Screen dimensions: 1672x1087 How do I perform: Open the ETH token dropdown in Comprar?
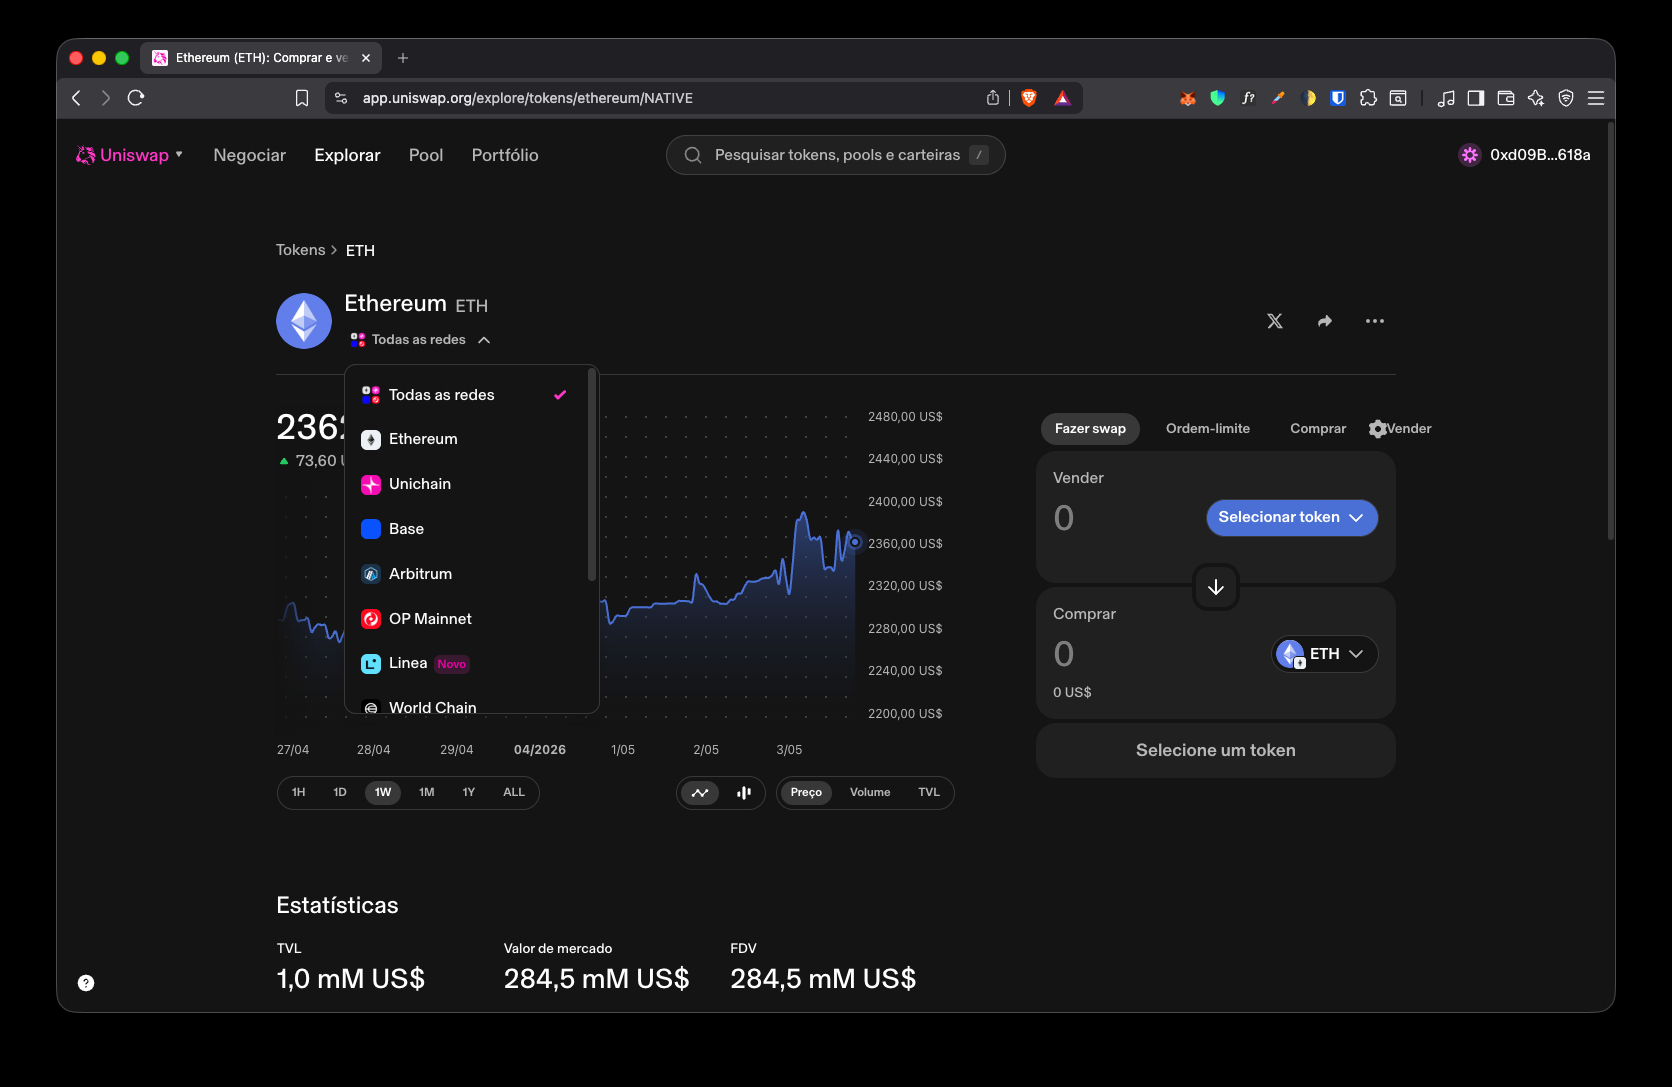tap(1325, 654)
